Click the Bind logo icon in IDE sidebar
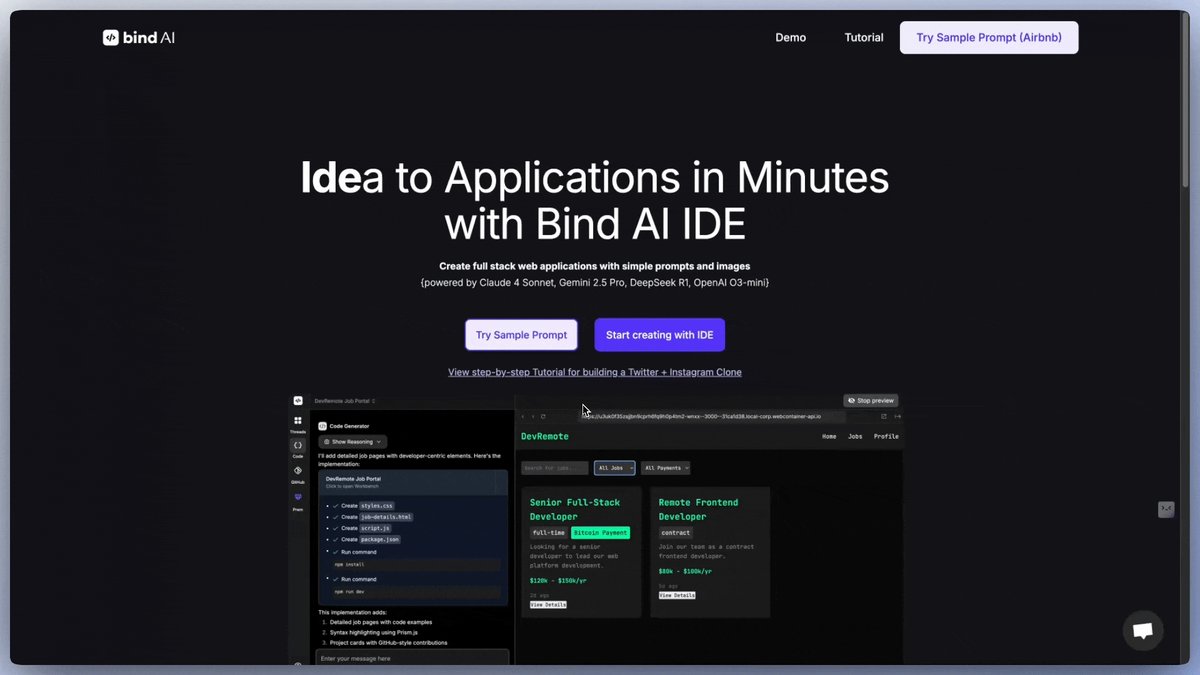This screenshot has width=1200, height=675. tap(298, 400)
